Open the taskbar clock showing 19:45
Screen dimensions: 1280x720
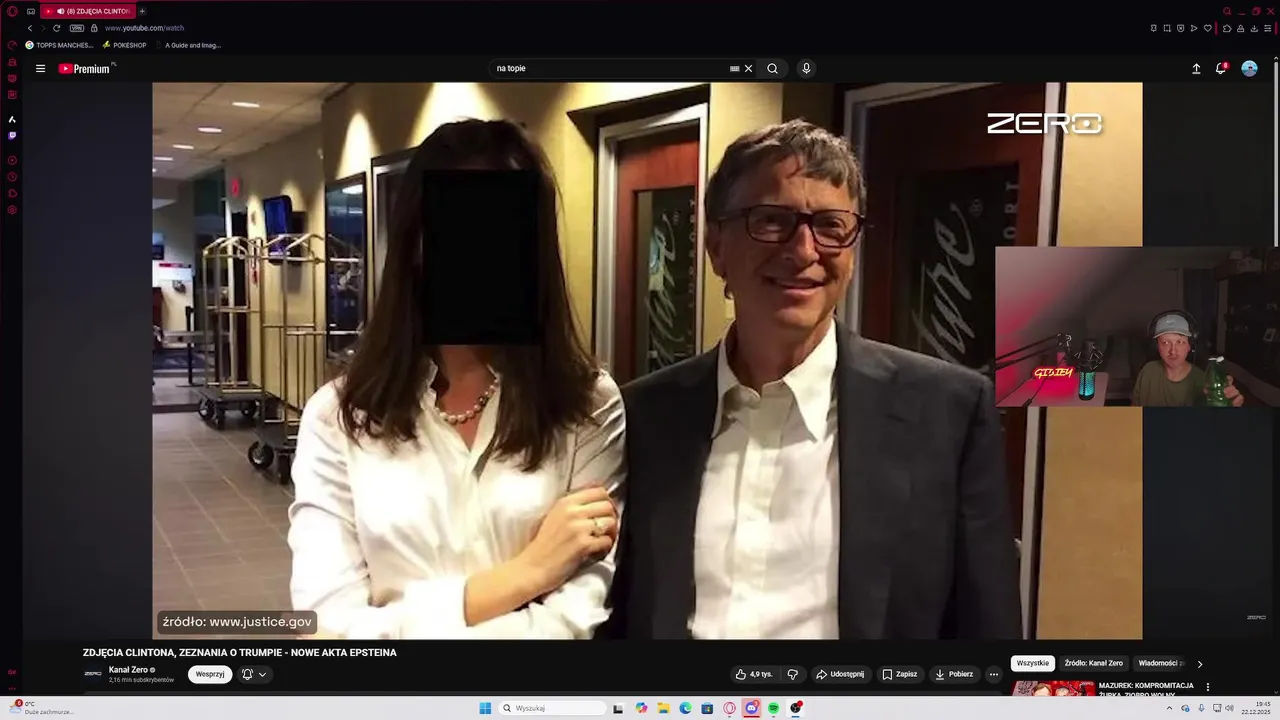(1255, 708)
